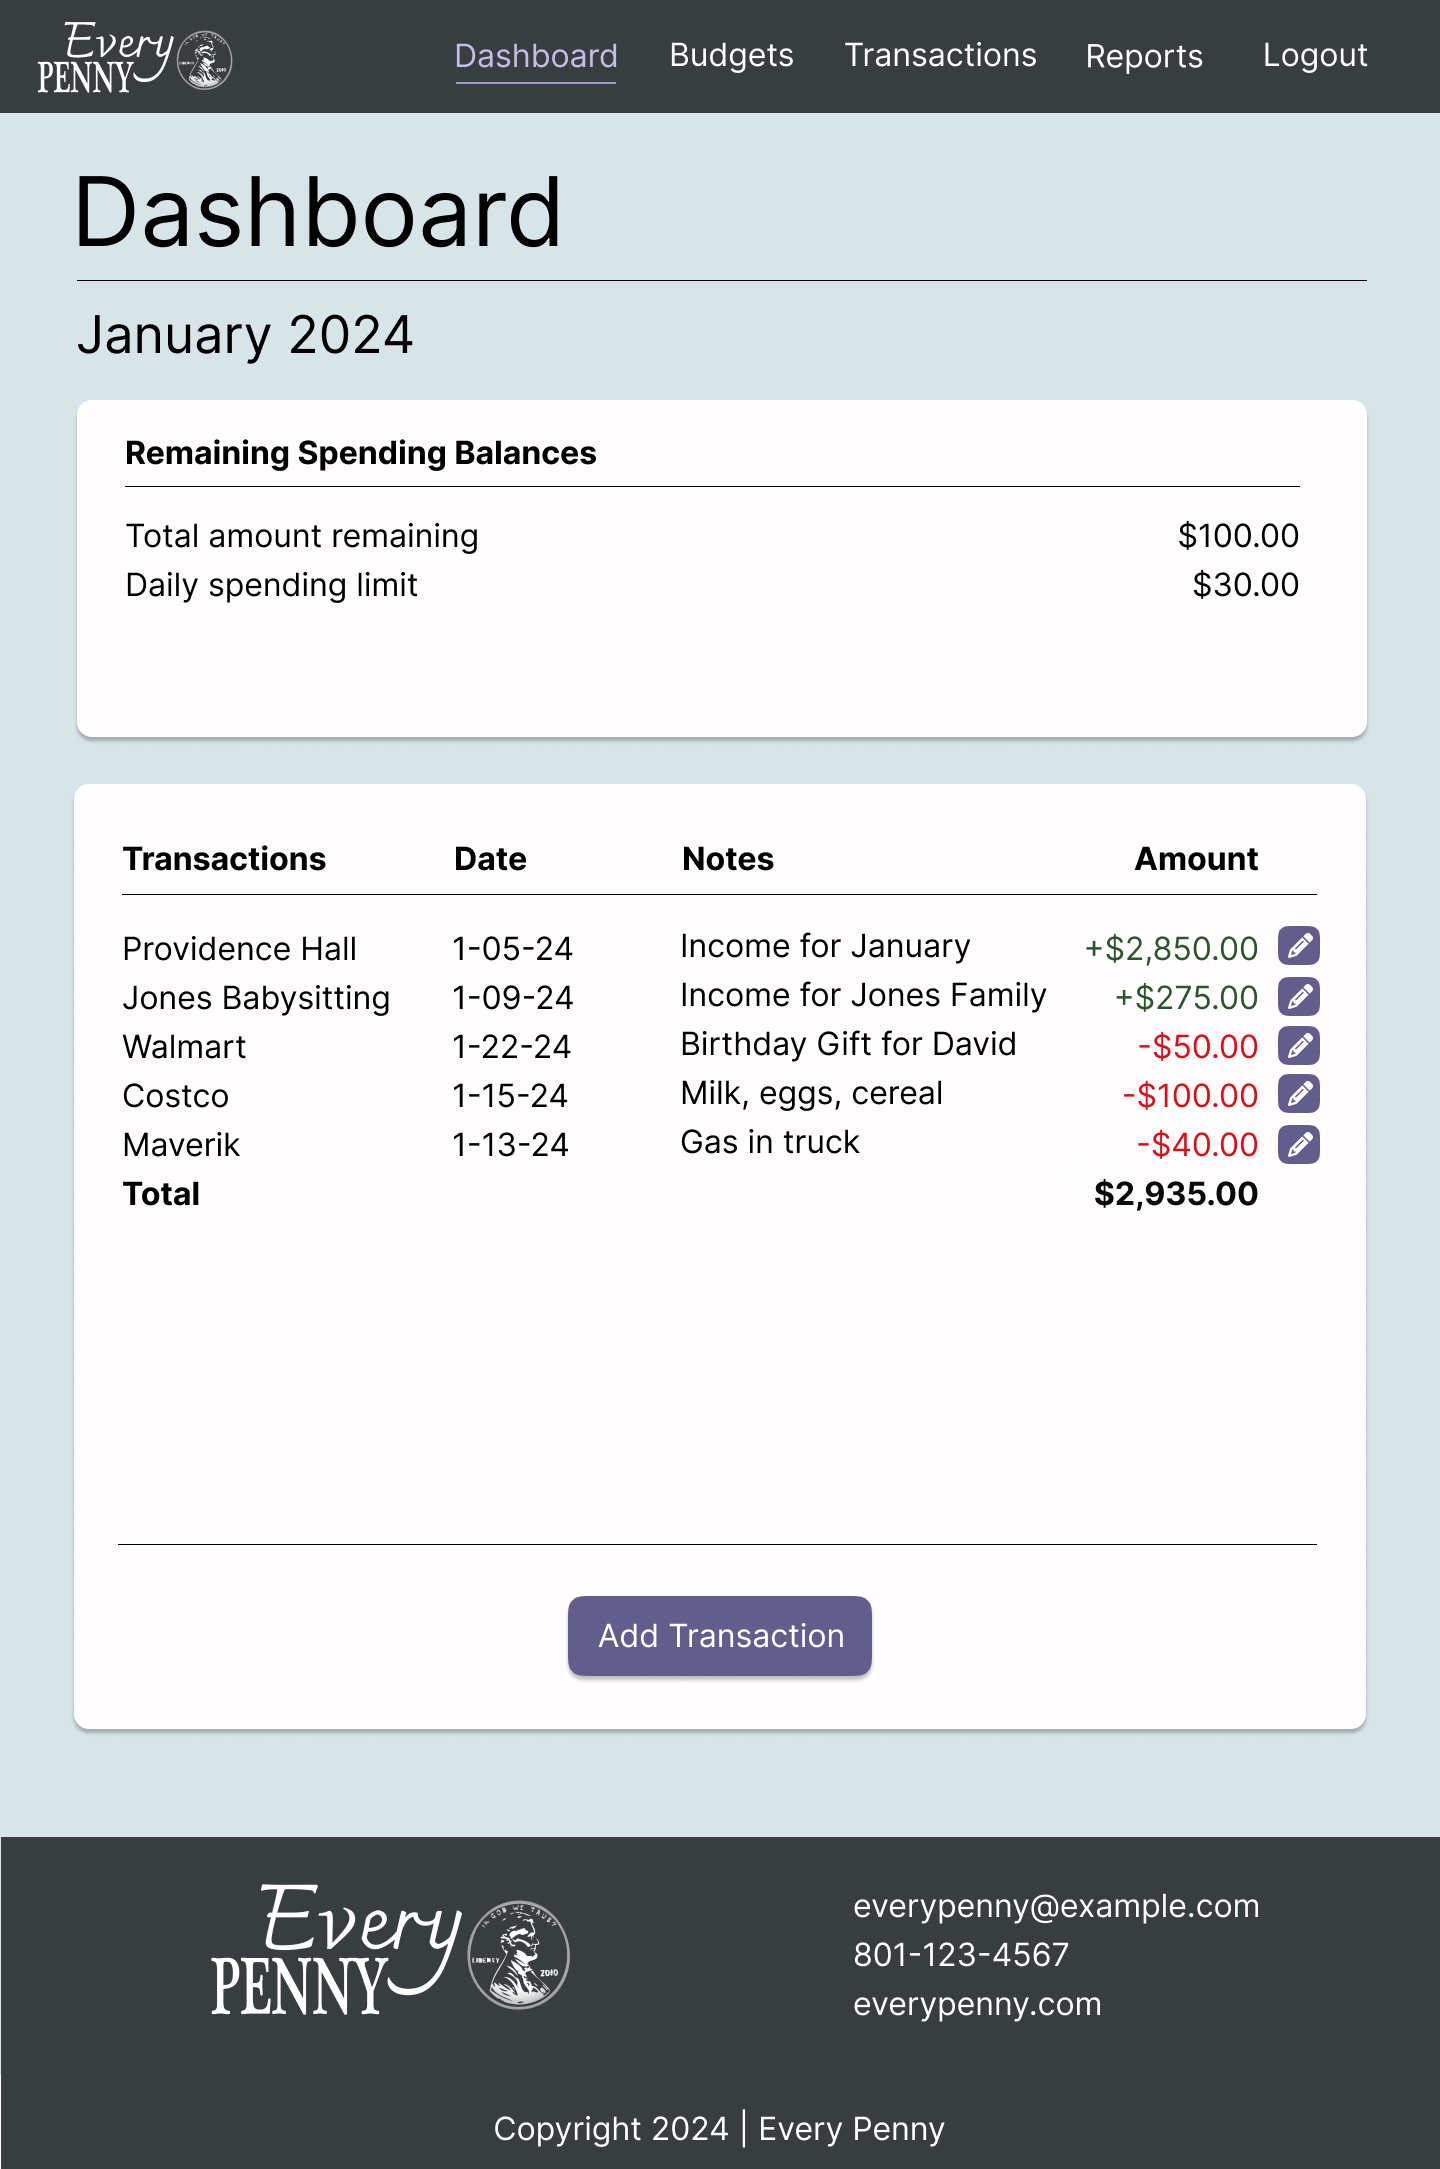Viewport: 1440px width, 2169px height.
Task: Click the Date column header
Action: tap(490, 859)
